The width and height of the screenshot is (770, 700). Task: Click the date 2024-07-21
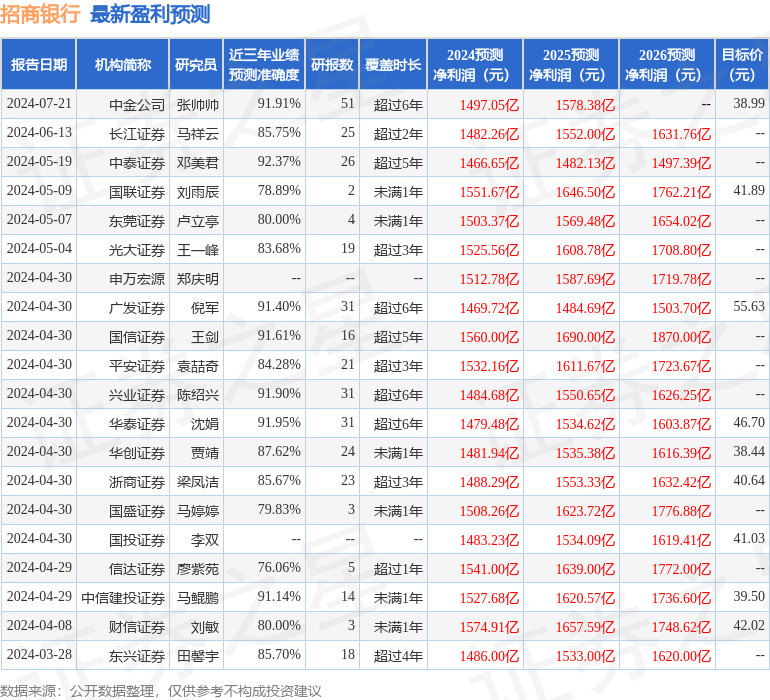(x=39, y=104)
